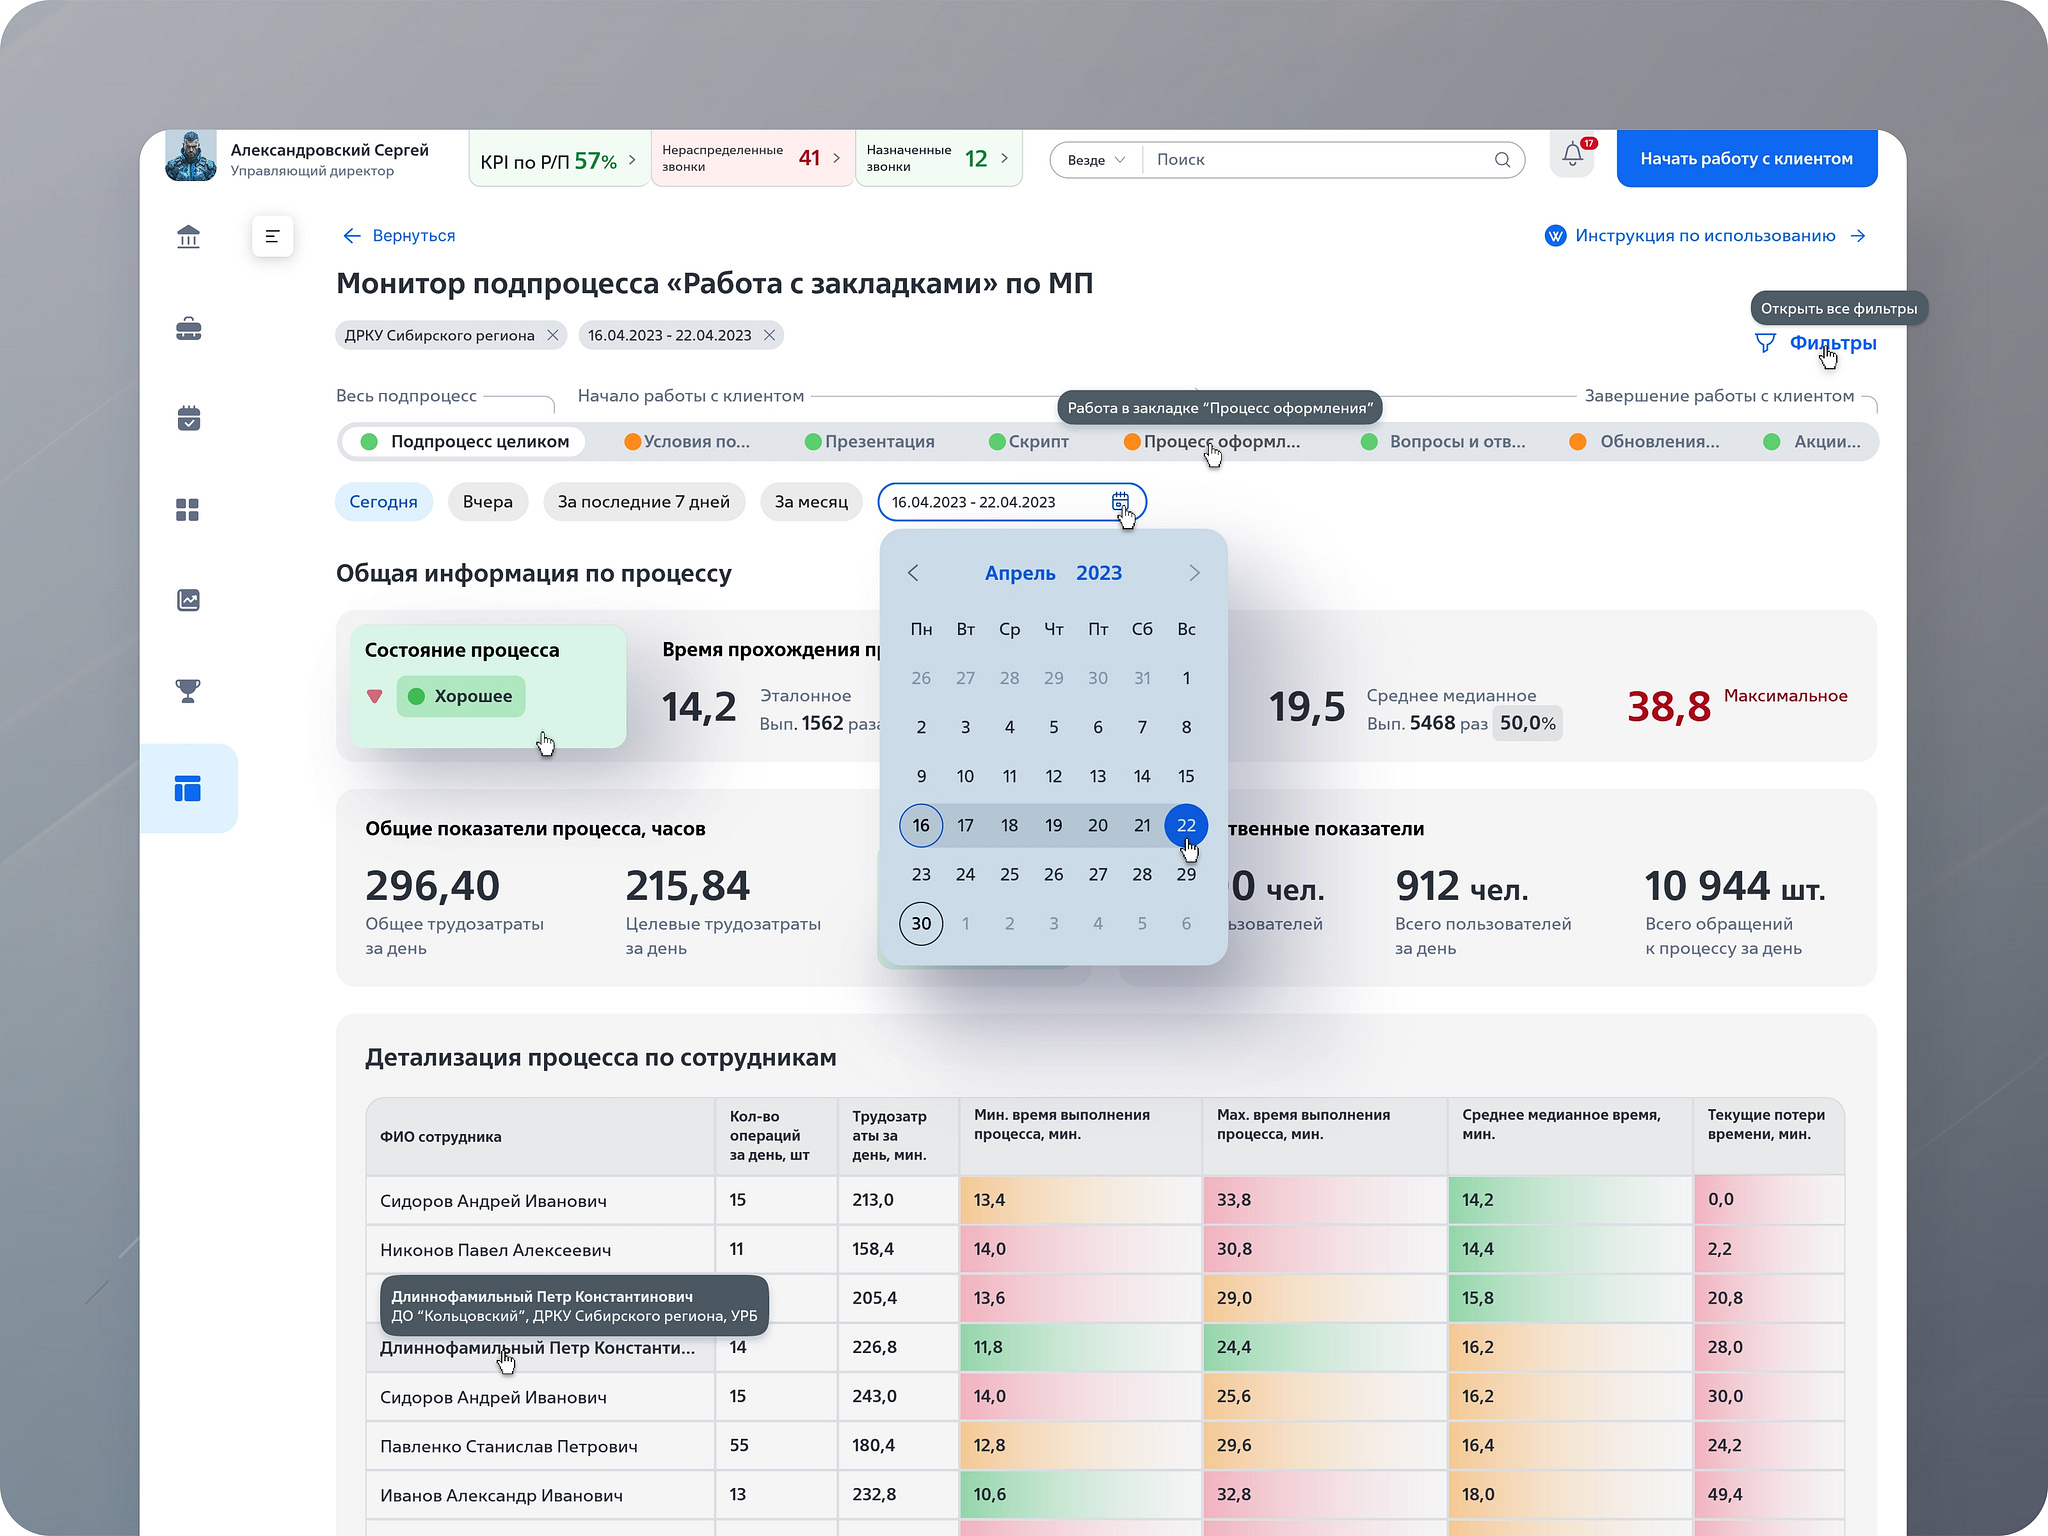2048x1536 pixels.
Task: Expand KPI по Р/П details via chevron
Action: point(631,158)
